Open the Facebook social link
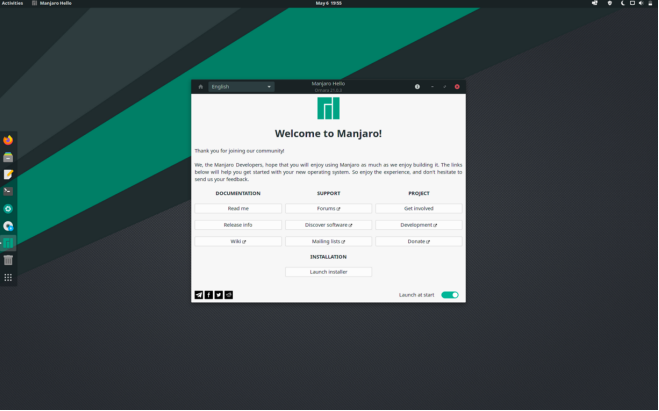 click(x=209, y=295)
